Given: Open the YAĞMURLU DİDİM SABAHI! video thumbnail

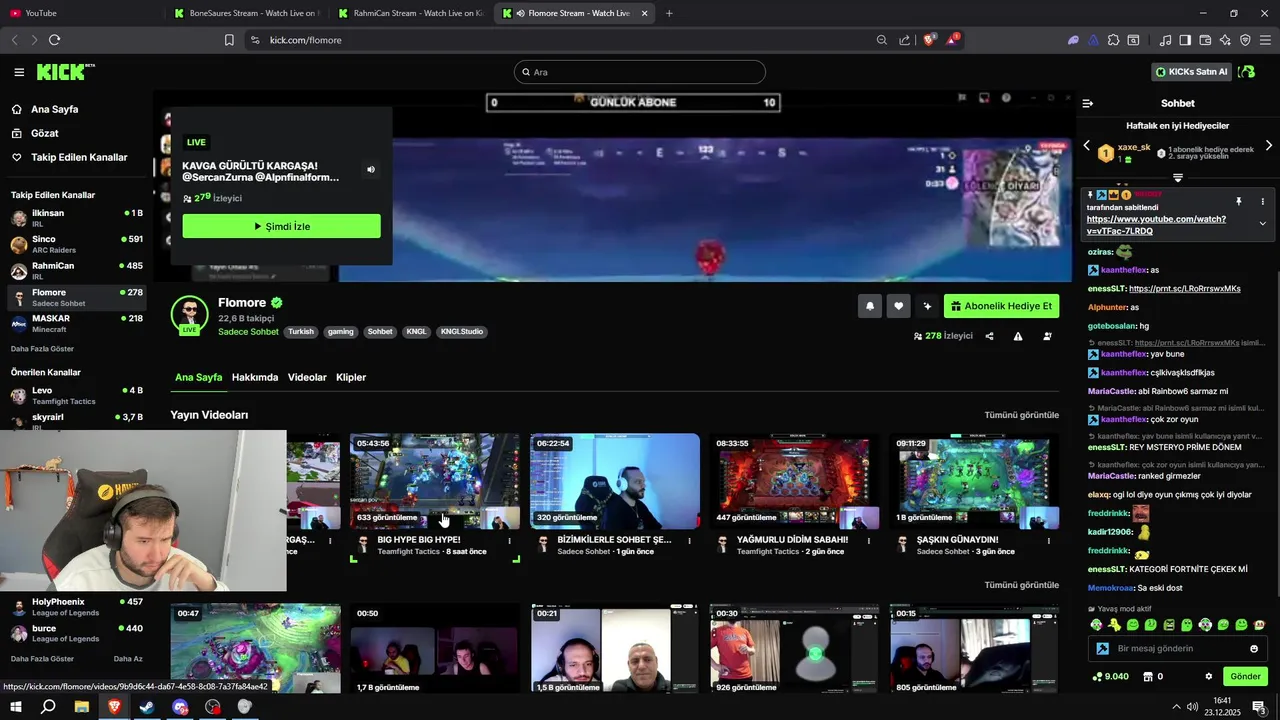Looking at the screenshot, I should [x=795, y=481].
